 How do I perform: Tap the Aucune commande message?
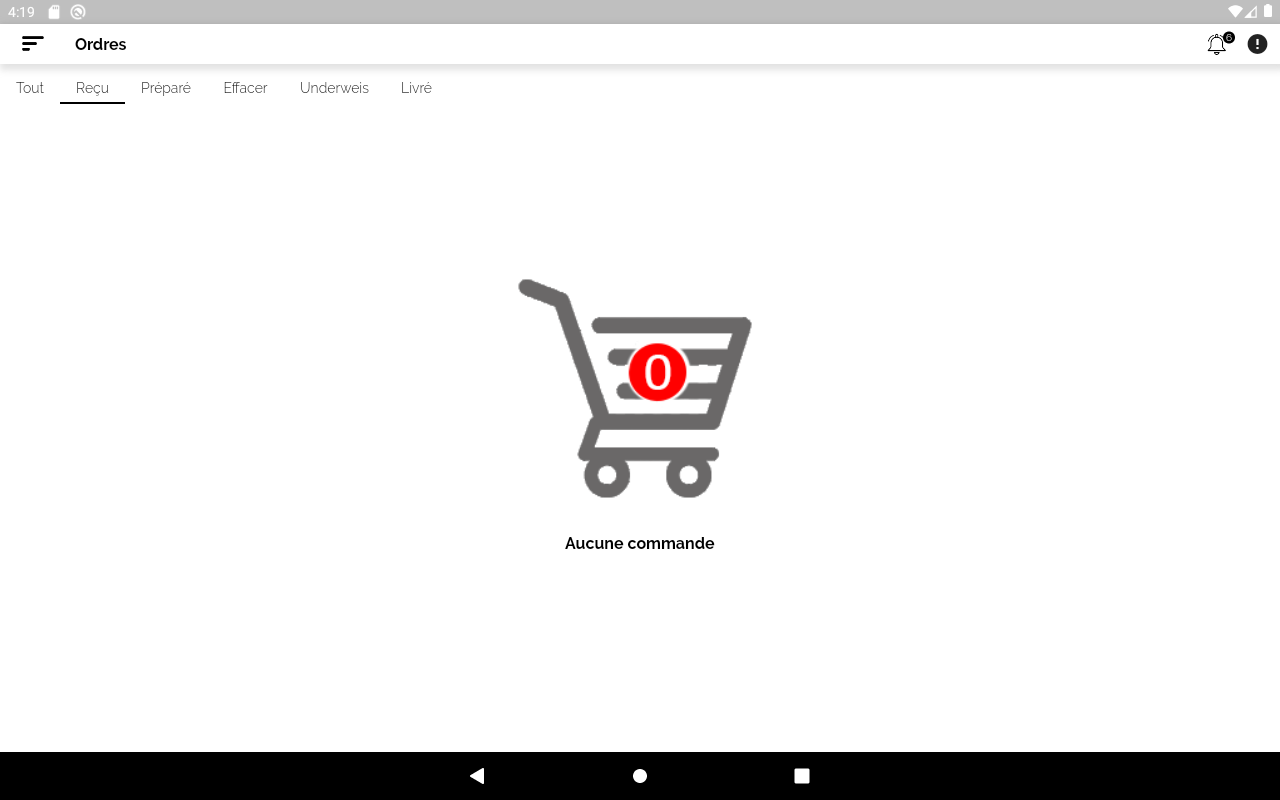(x=640, y=543)
